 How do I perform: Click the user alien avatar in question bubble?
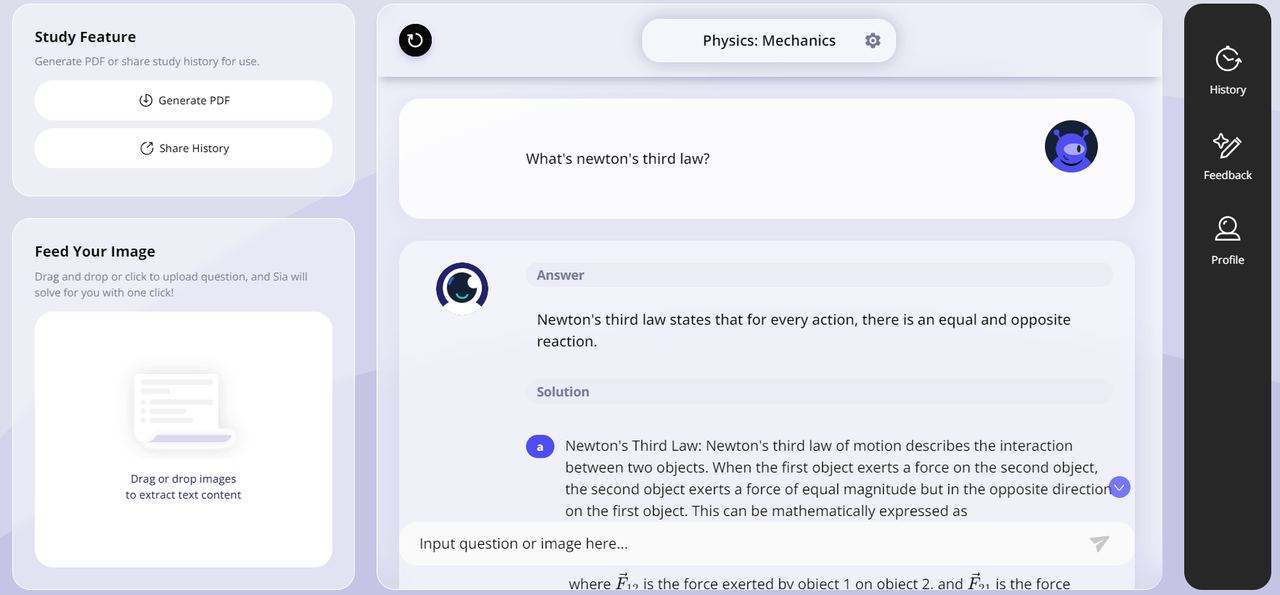(x=1071, y=146)
